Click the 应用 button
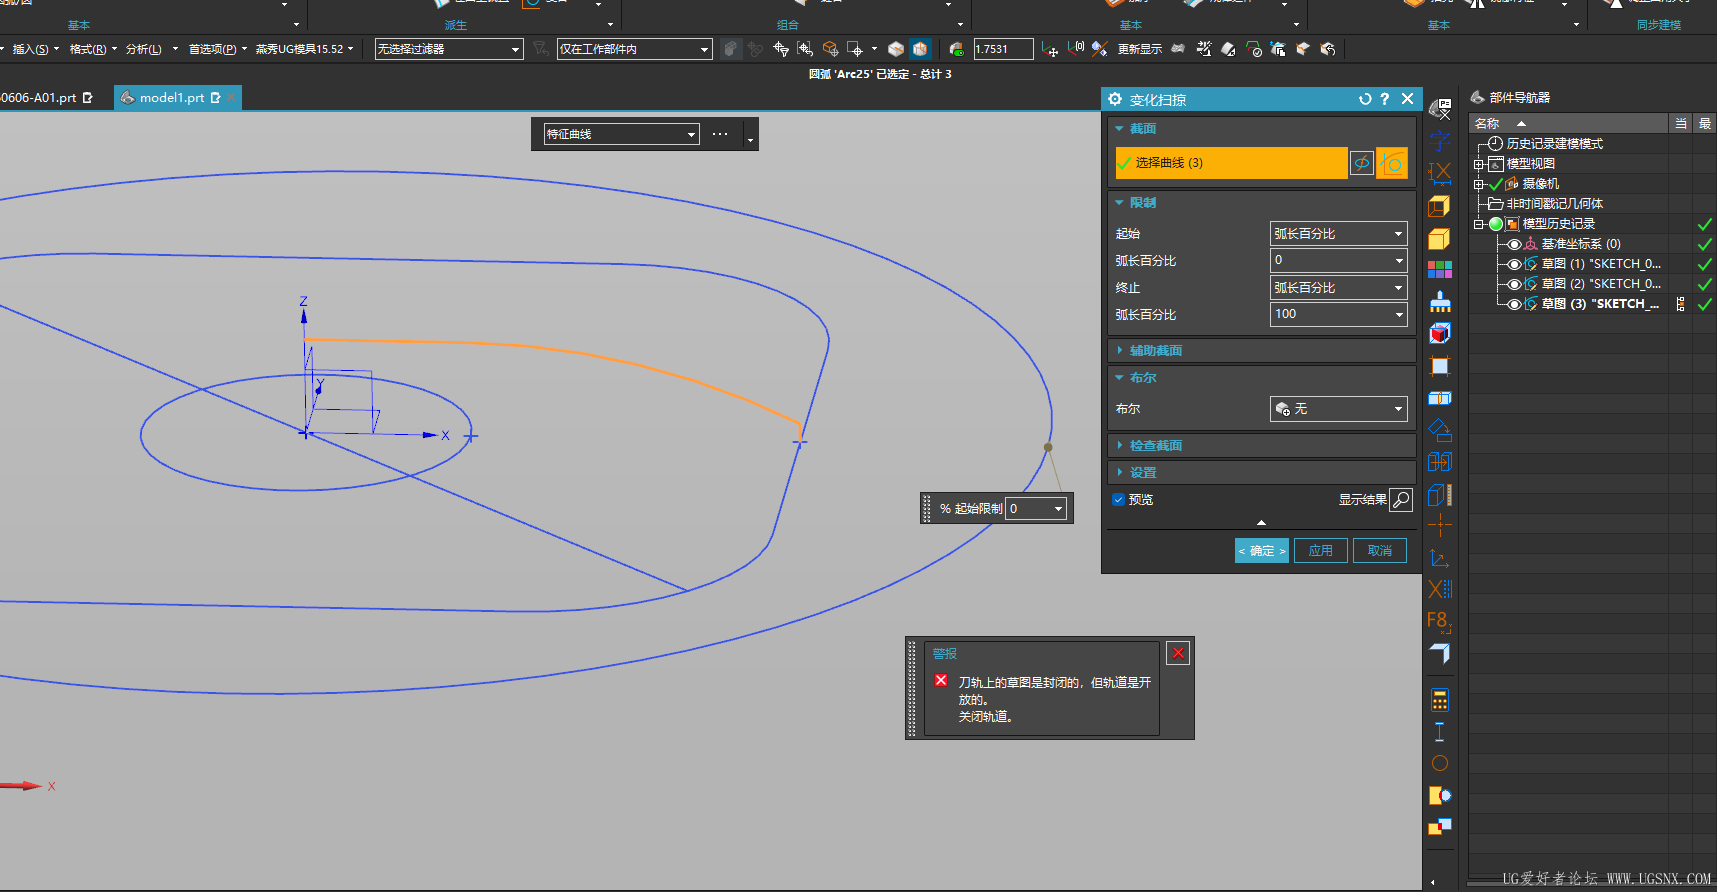 click(1320, 551)
